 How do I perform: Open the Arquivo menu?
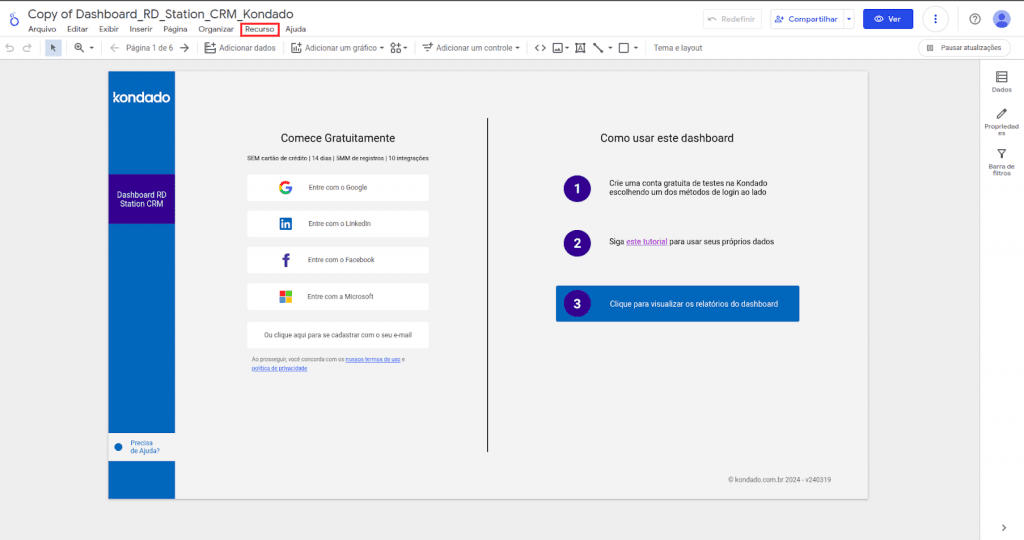[42, 29]
